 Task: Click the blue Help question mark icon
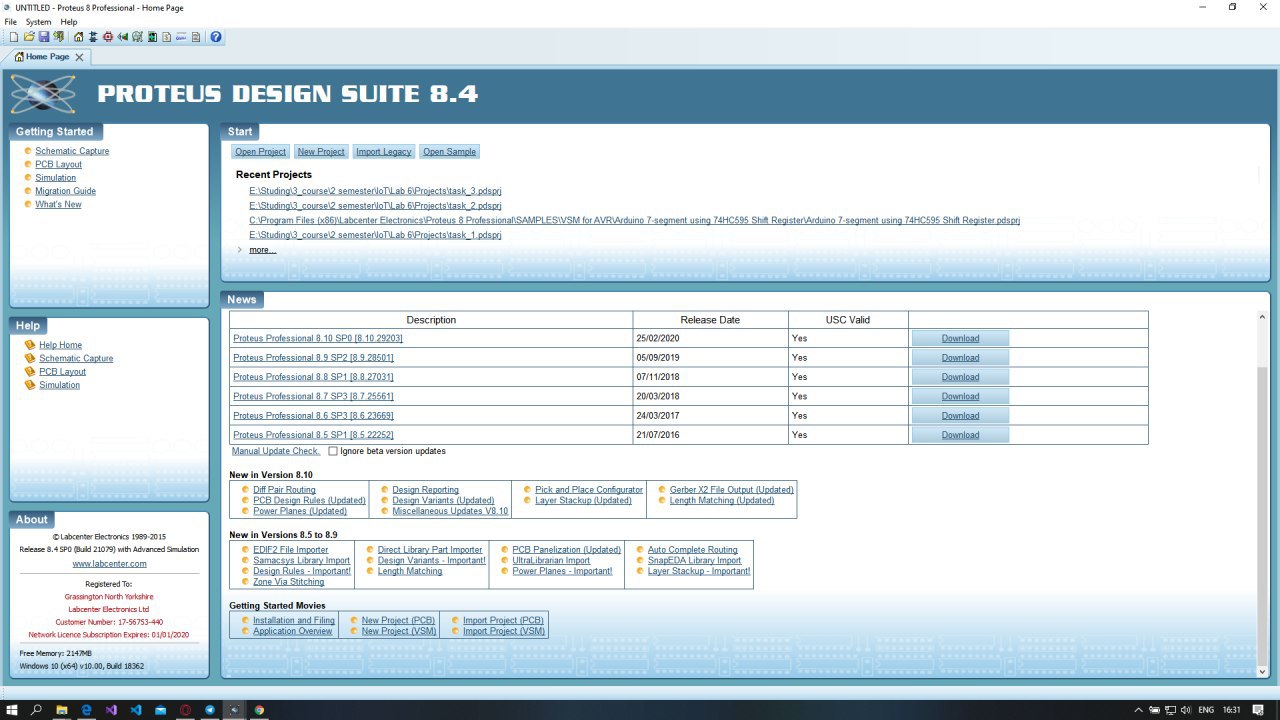click(216, 37)
